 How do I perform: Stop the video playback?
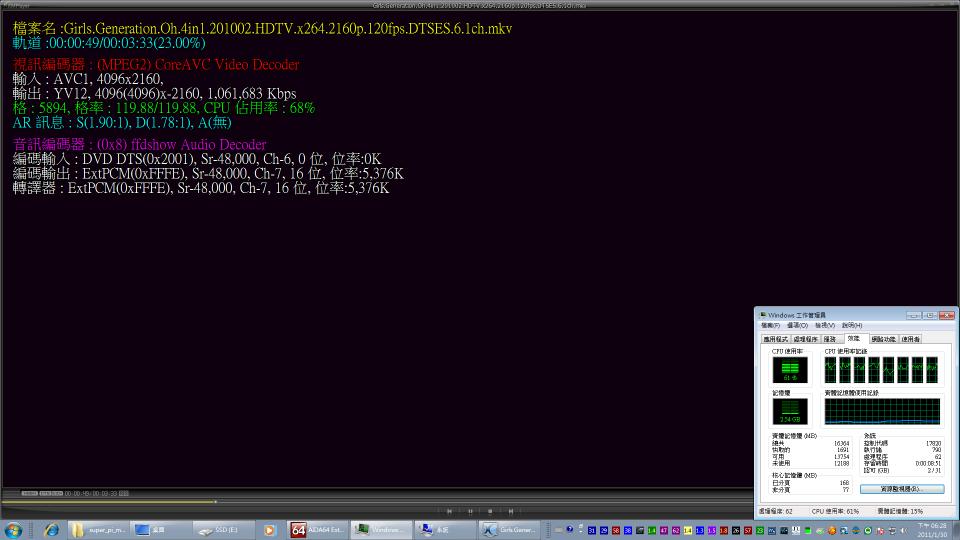490,511
